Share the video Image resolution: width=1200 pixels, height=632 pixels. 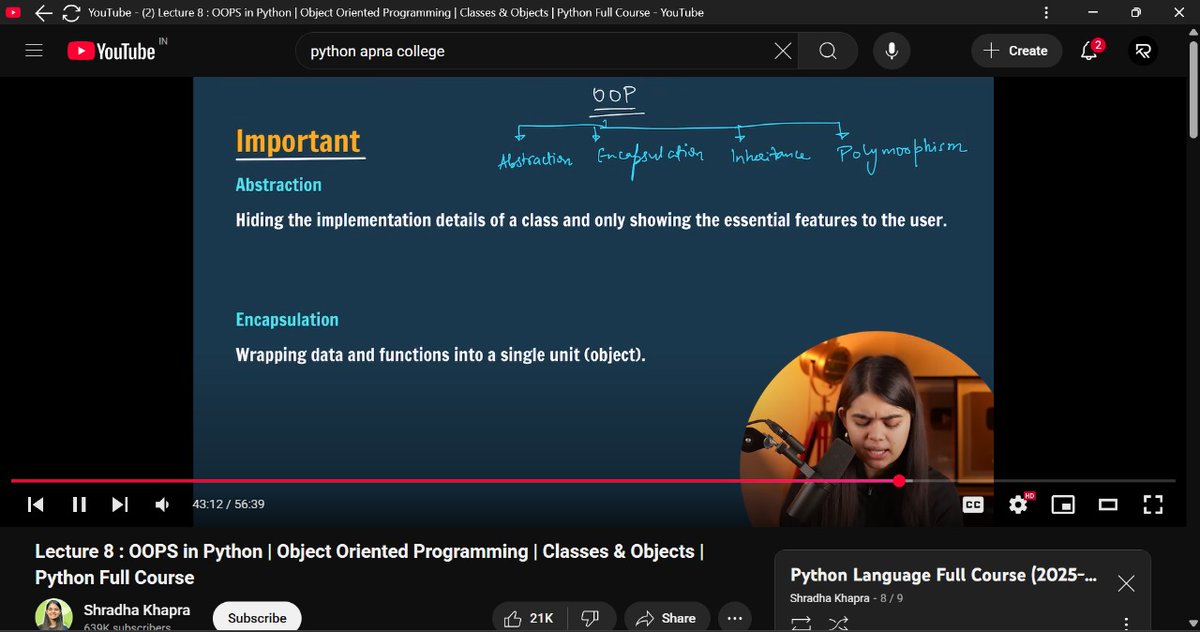click(x=665, y=618)
